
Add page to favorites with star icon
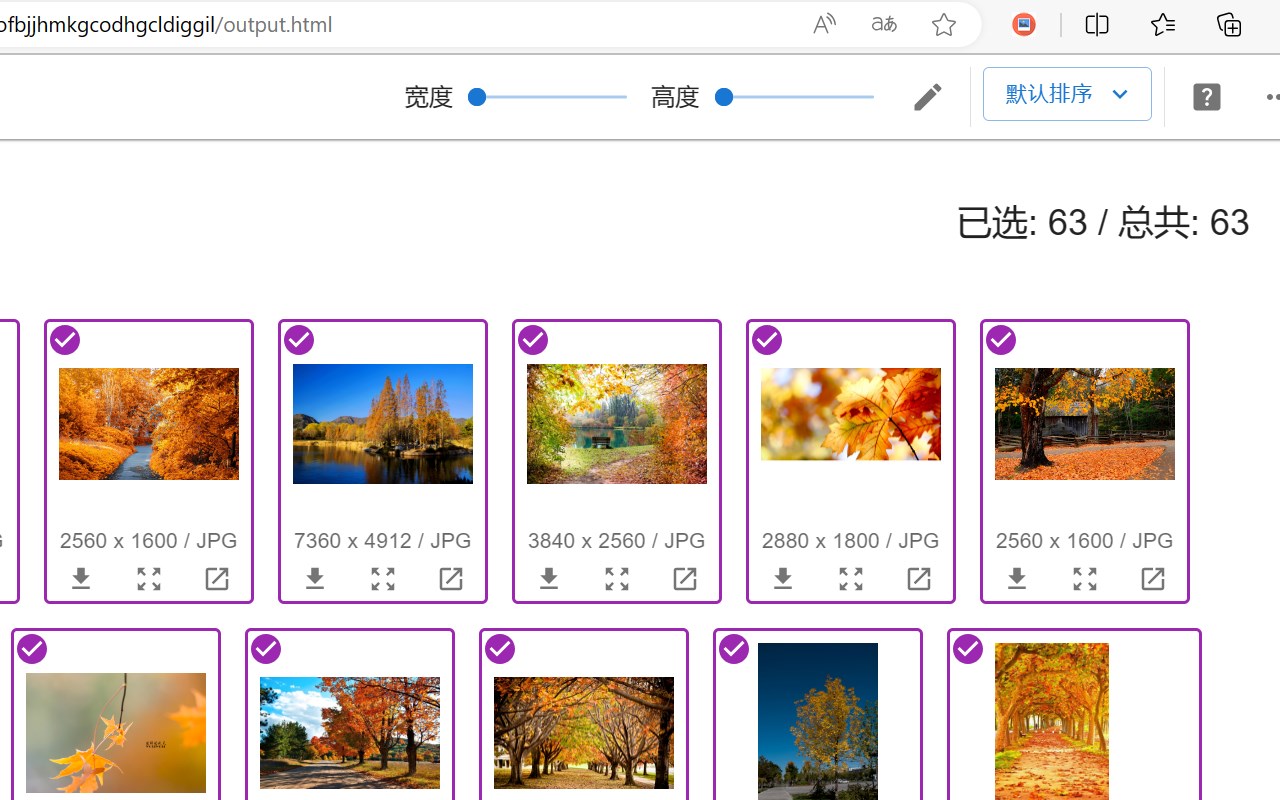(944, 25)
